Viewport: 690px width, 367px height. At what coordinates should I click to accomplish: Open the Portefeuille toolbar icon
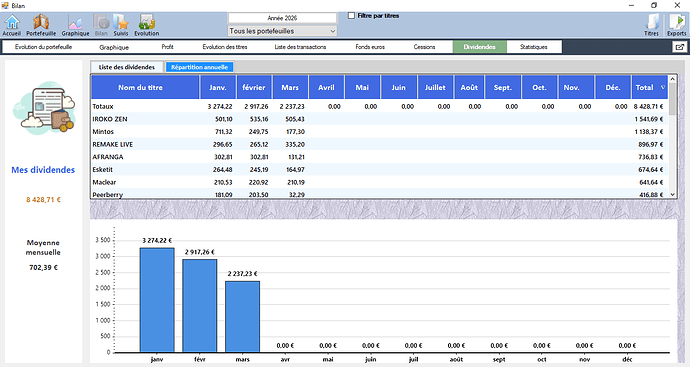[41, 25]
